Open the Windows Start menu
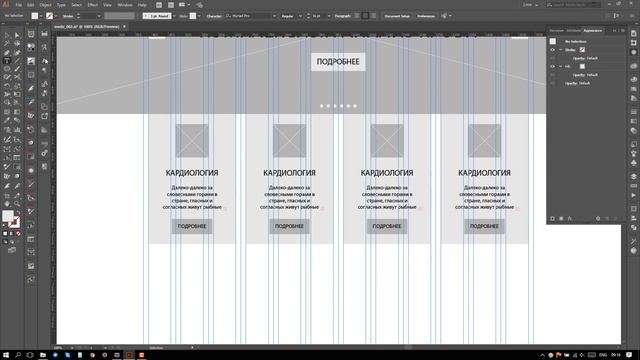Image resolution: width=640 pixels, height=360 pixels. [6, 355]
